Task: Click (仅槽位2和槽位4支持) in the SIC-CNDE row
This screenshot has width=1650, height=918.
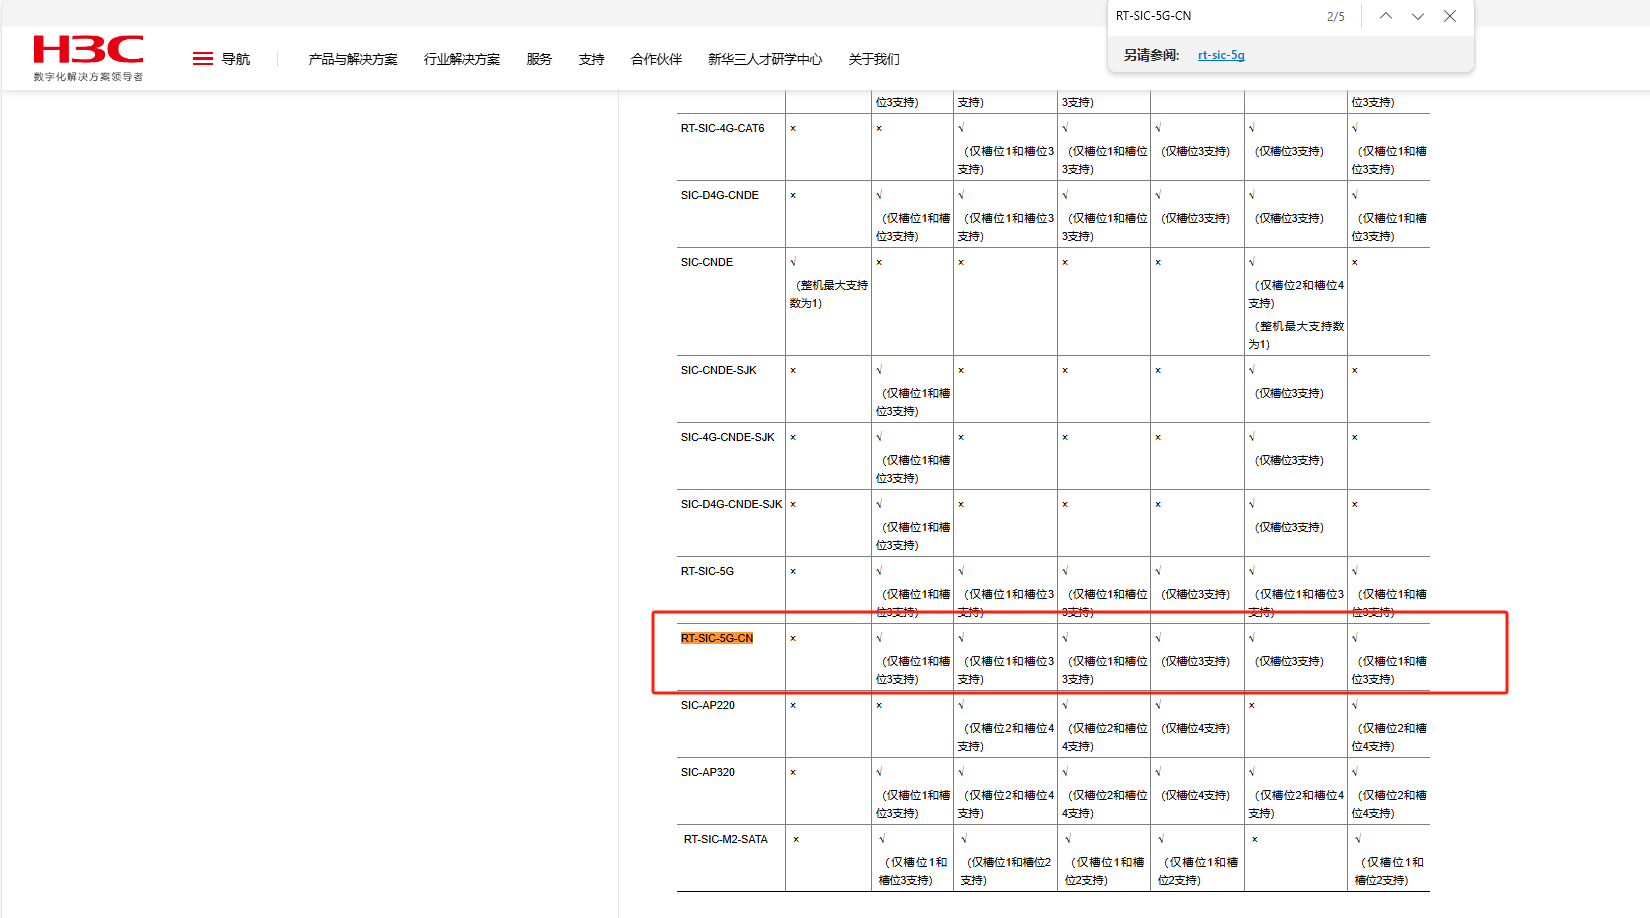Action: pyautogui.click(x=1296, y=294)
